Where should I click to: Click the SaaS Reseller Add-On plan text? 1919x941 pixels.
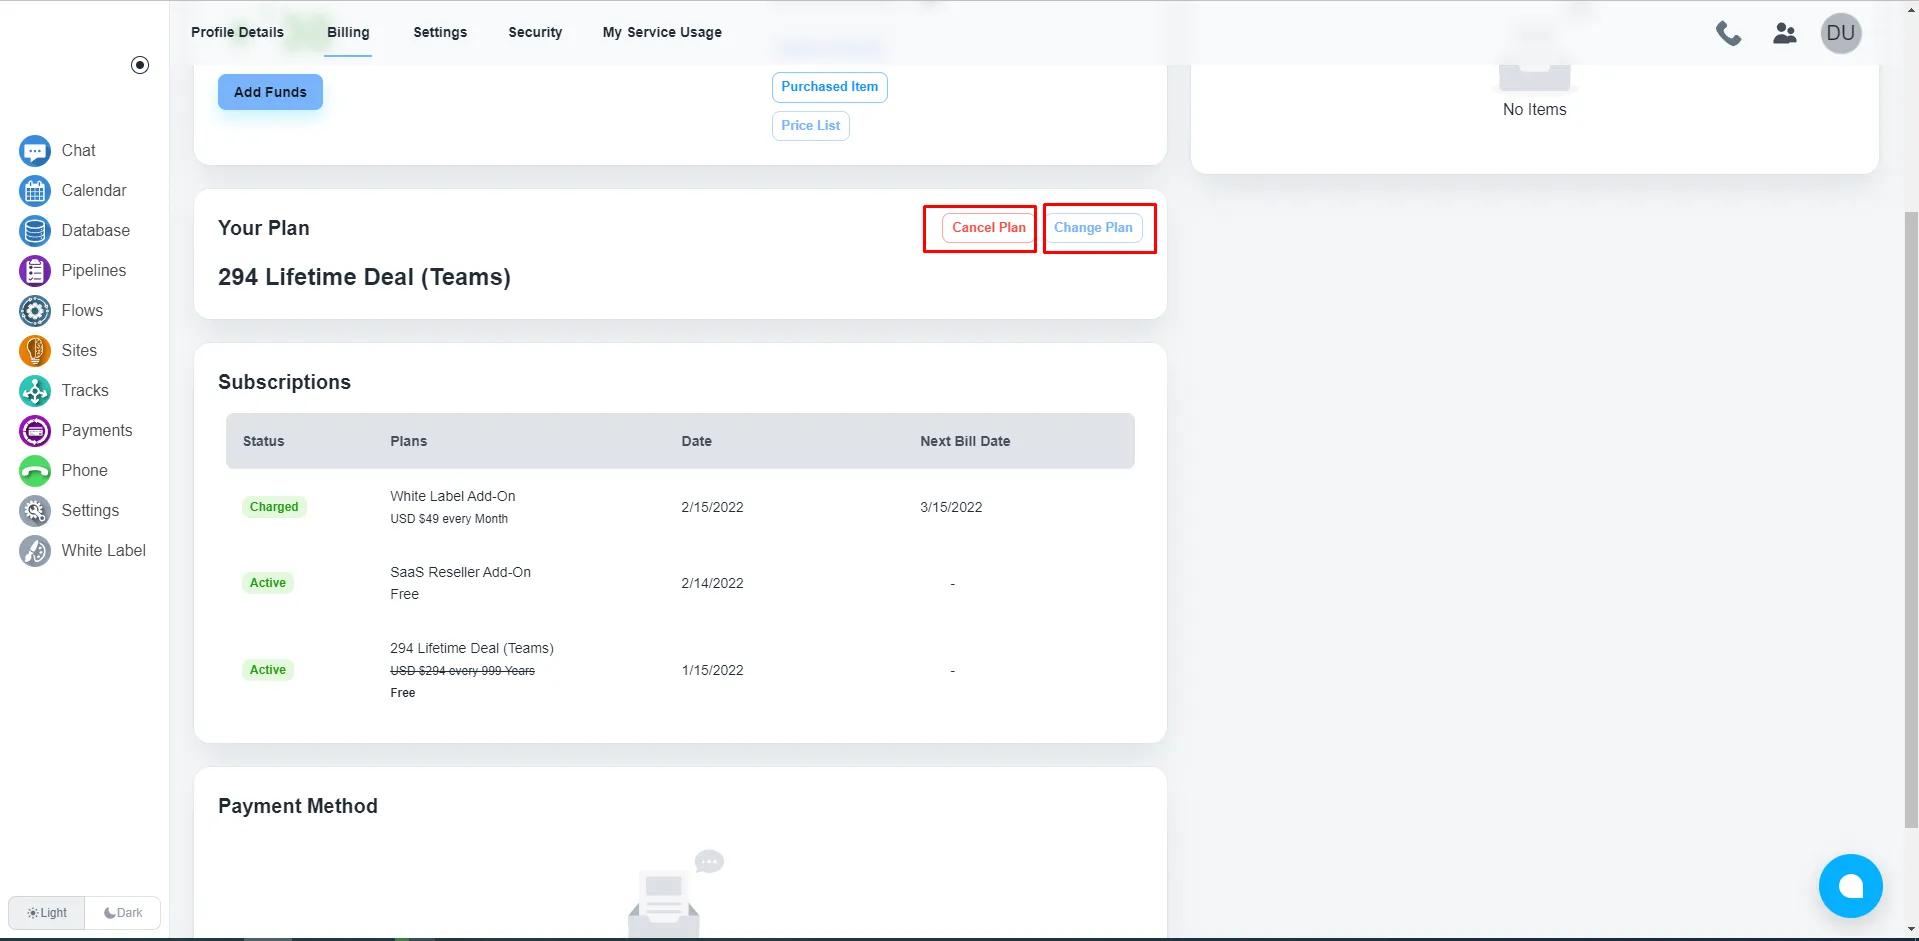tap(460, 572)
